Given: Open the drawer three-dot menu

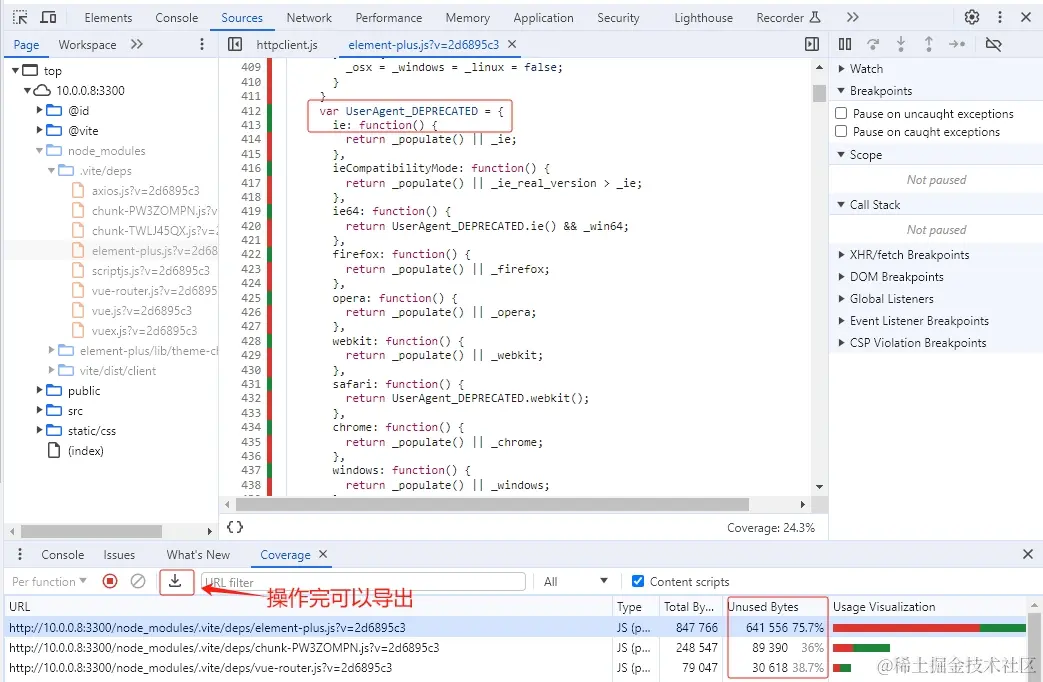Looking at the screenshot, I should (20, 554).
